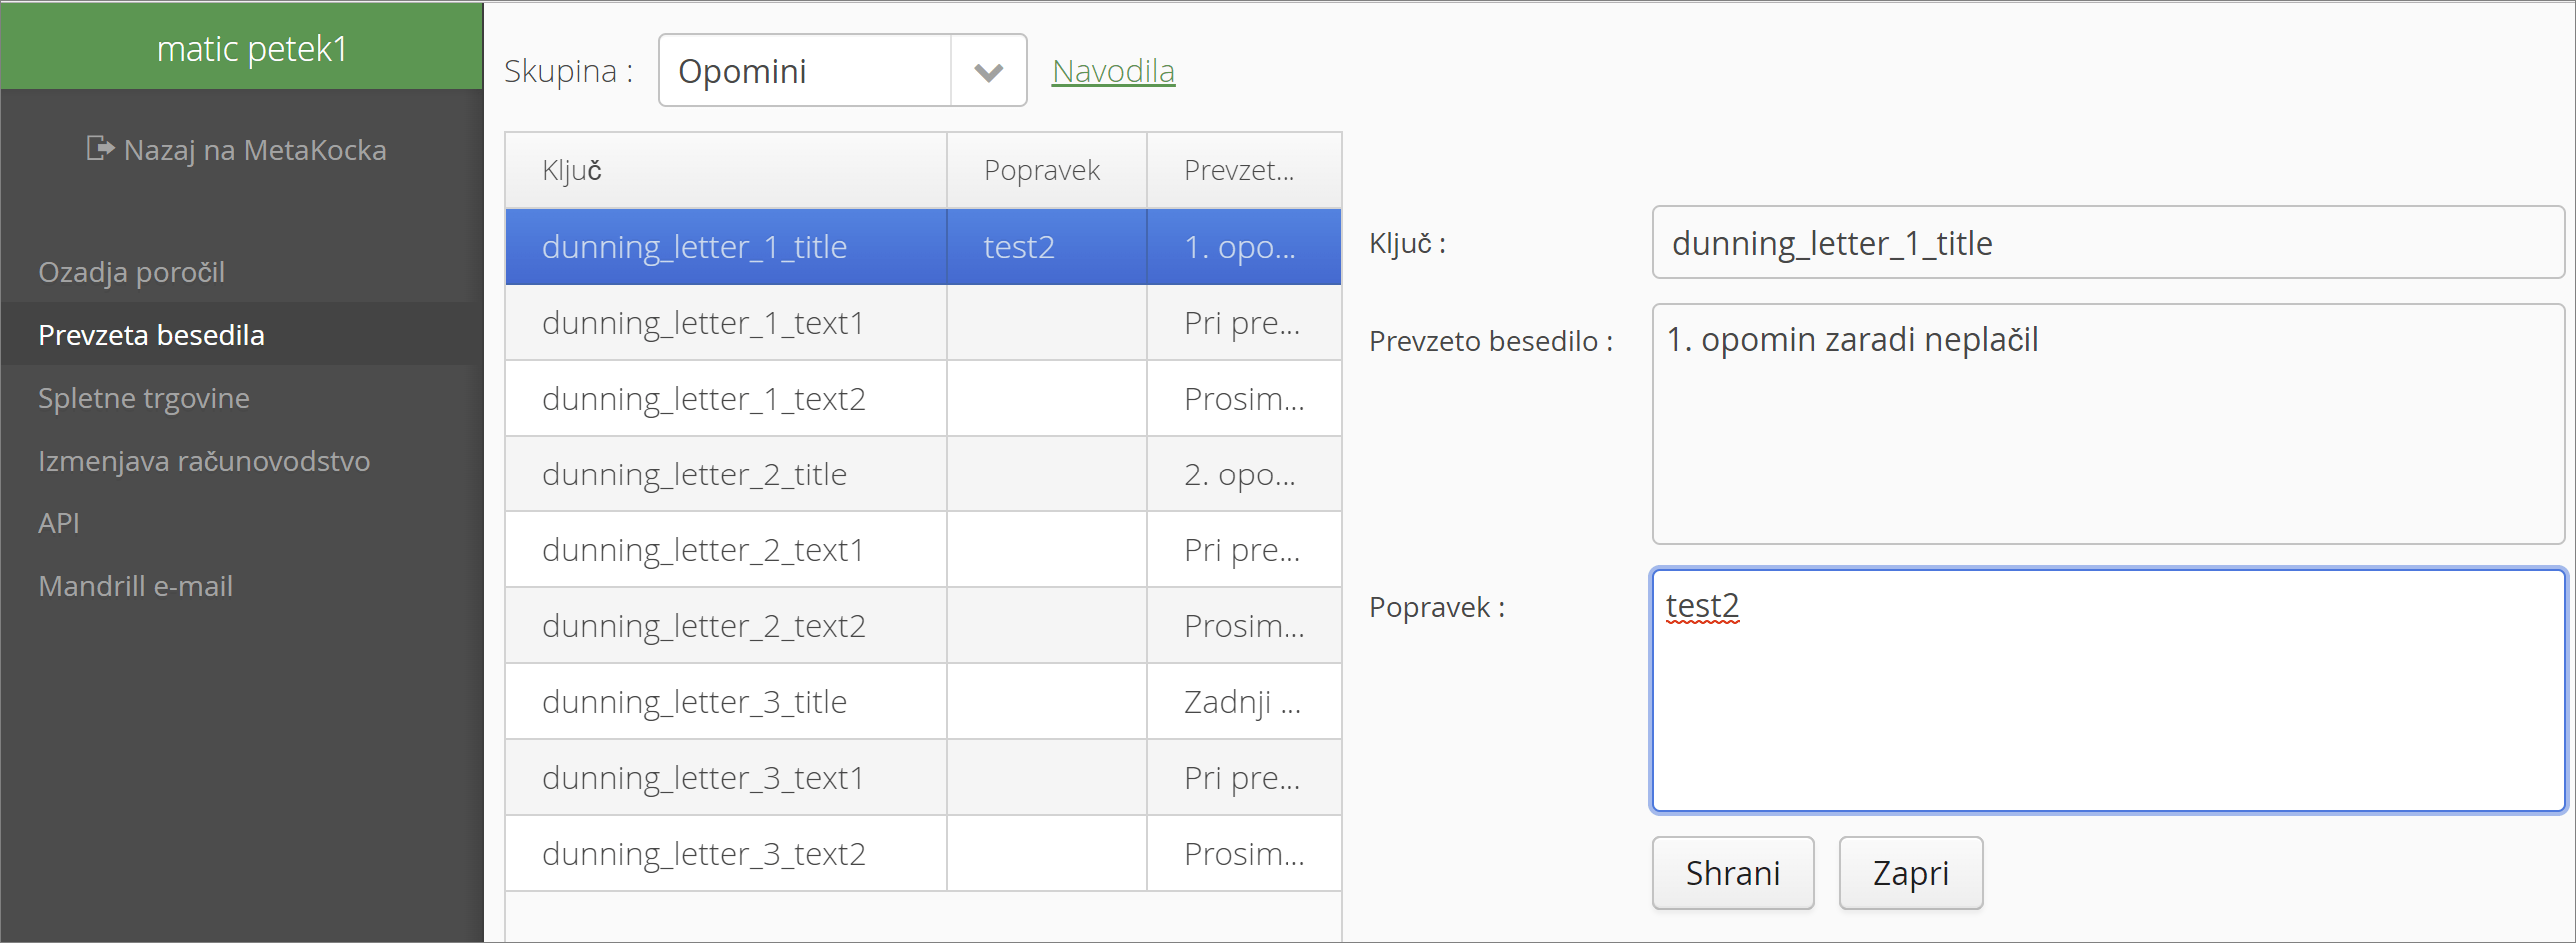Open the Navodila link
This screenshot has height=943, width=2576.
pyautogui.click(x=1113, y=71)
